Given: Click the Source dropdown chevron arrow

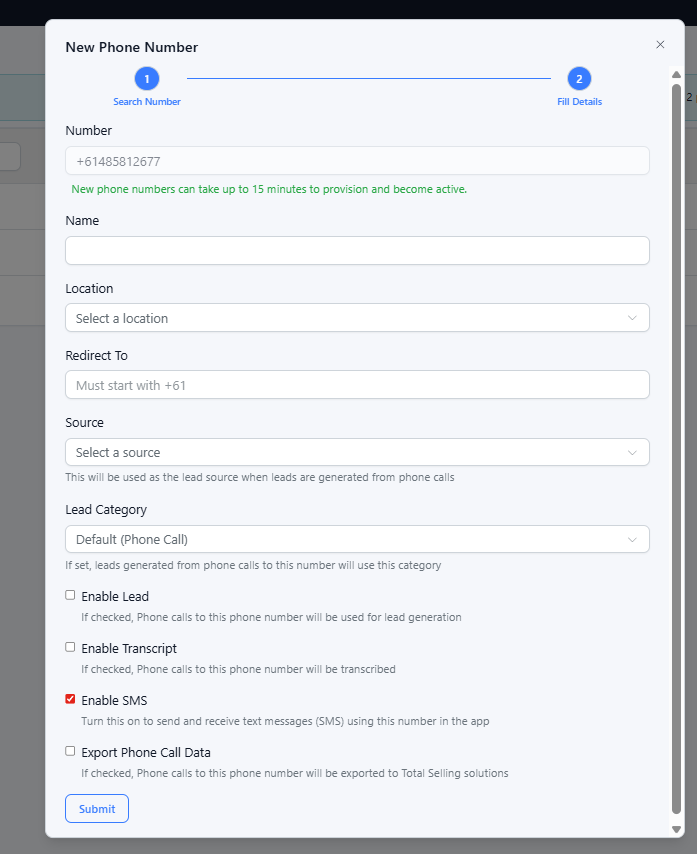Looking at the screenshot, I should (x=632, y=452).
